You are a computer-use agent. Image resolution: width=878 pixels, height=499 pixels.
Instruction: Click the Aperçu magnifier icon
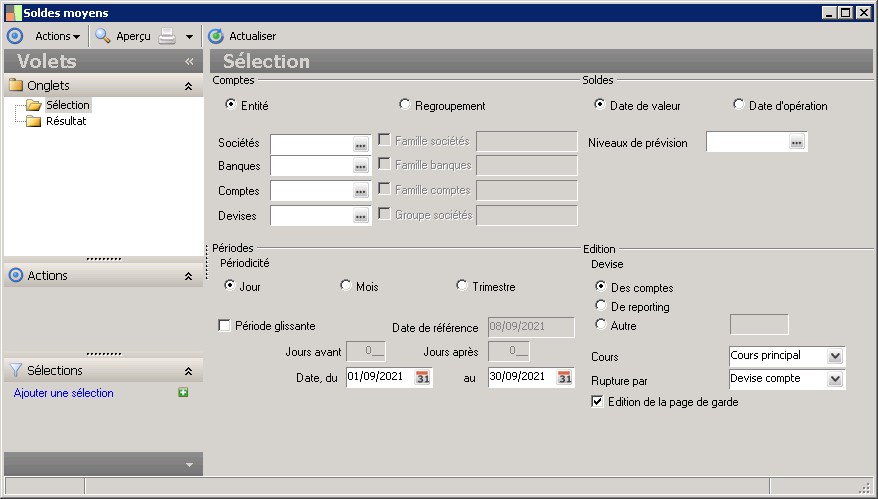[102, 36]
